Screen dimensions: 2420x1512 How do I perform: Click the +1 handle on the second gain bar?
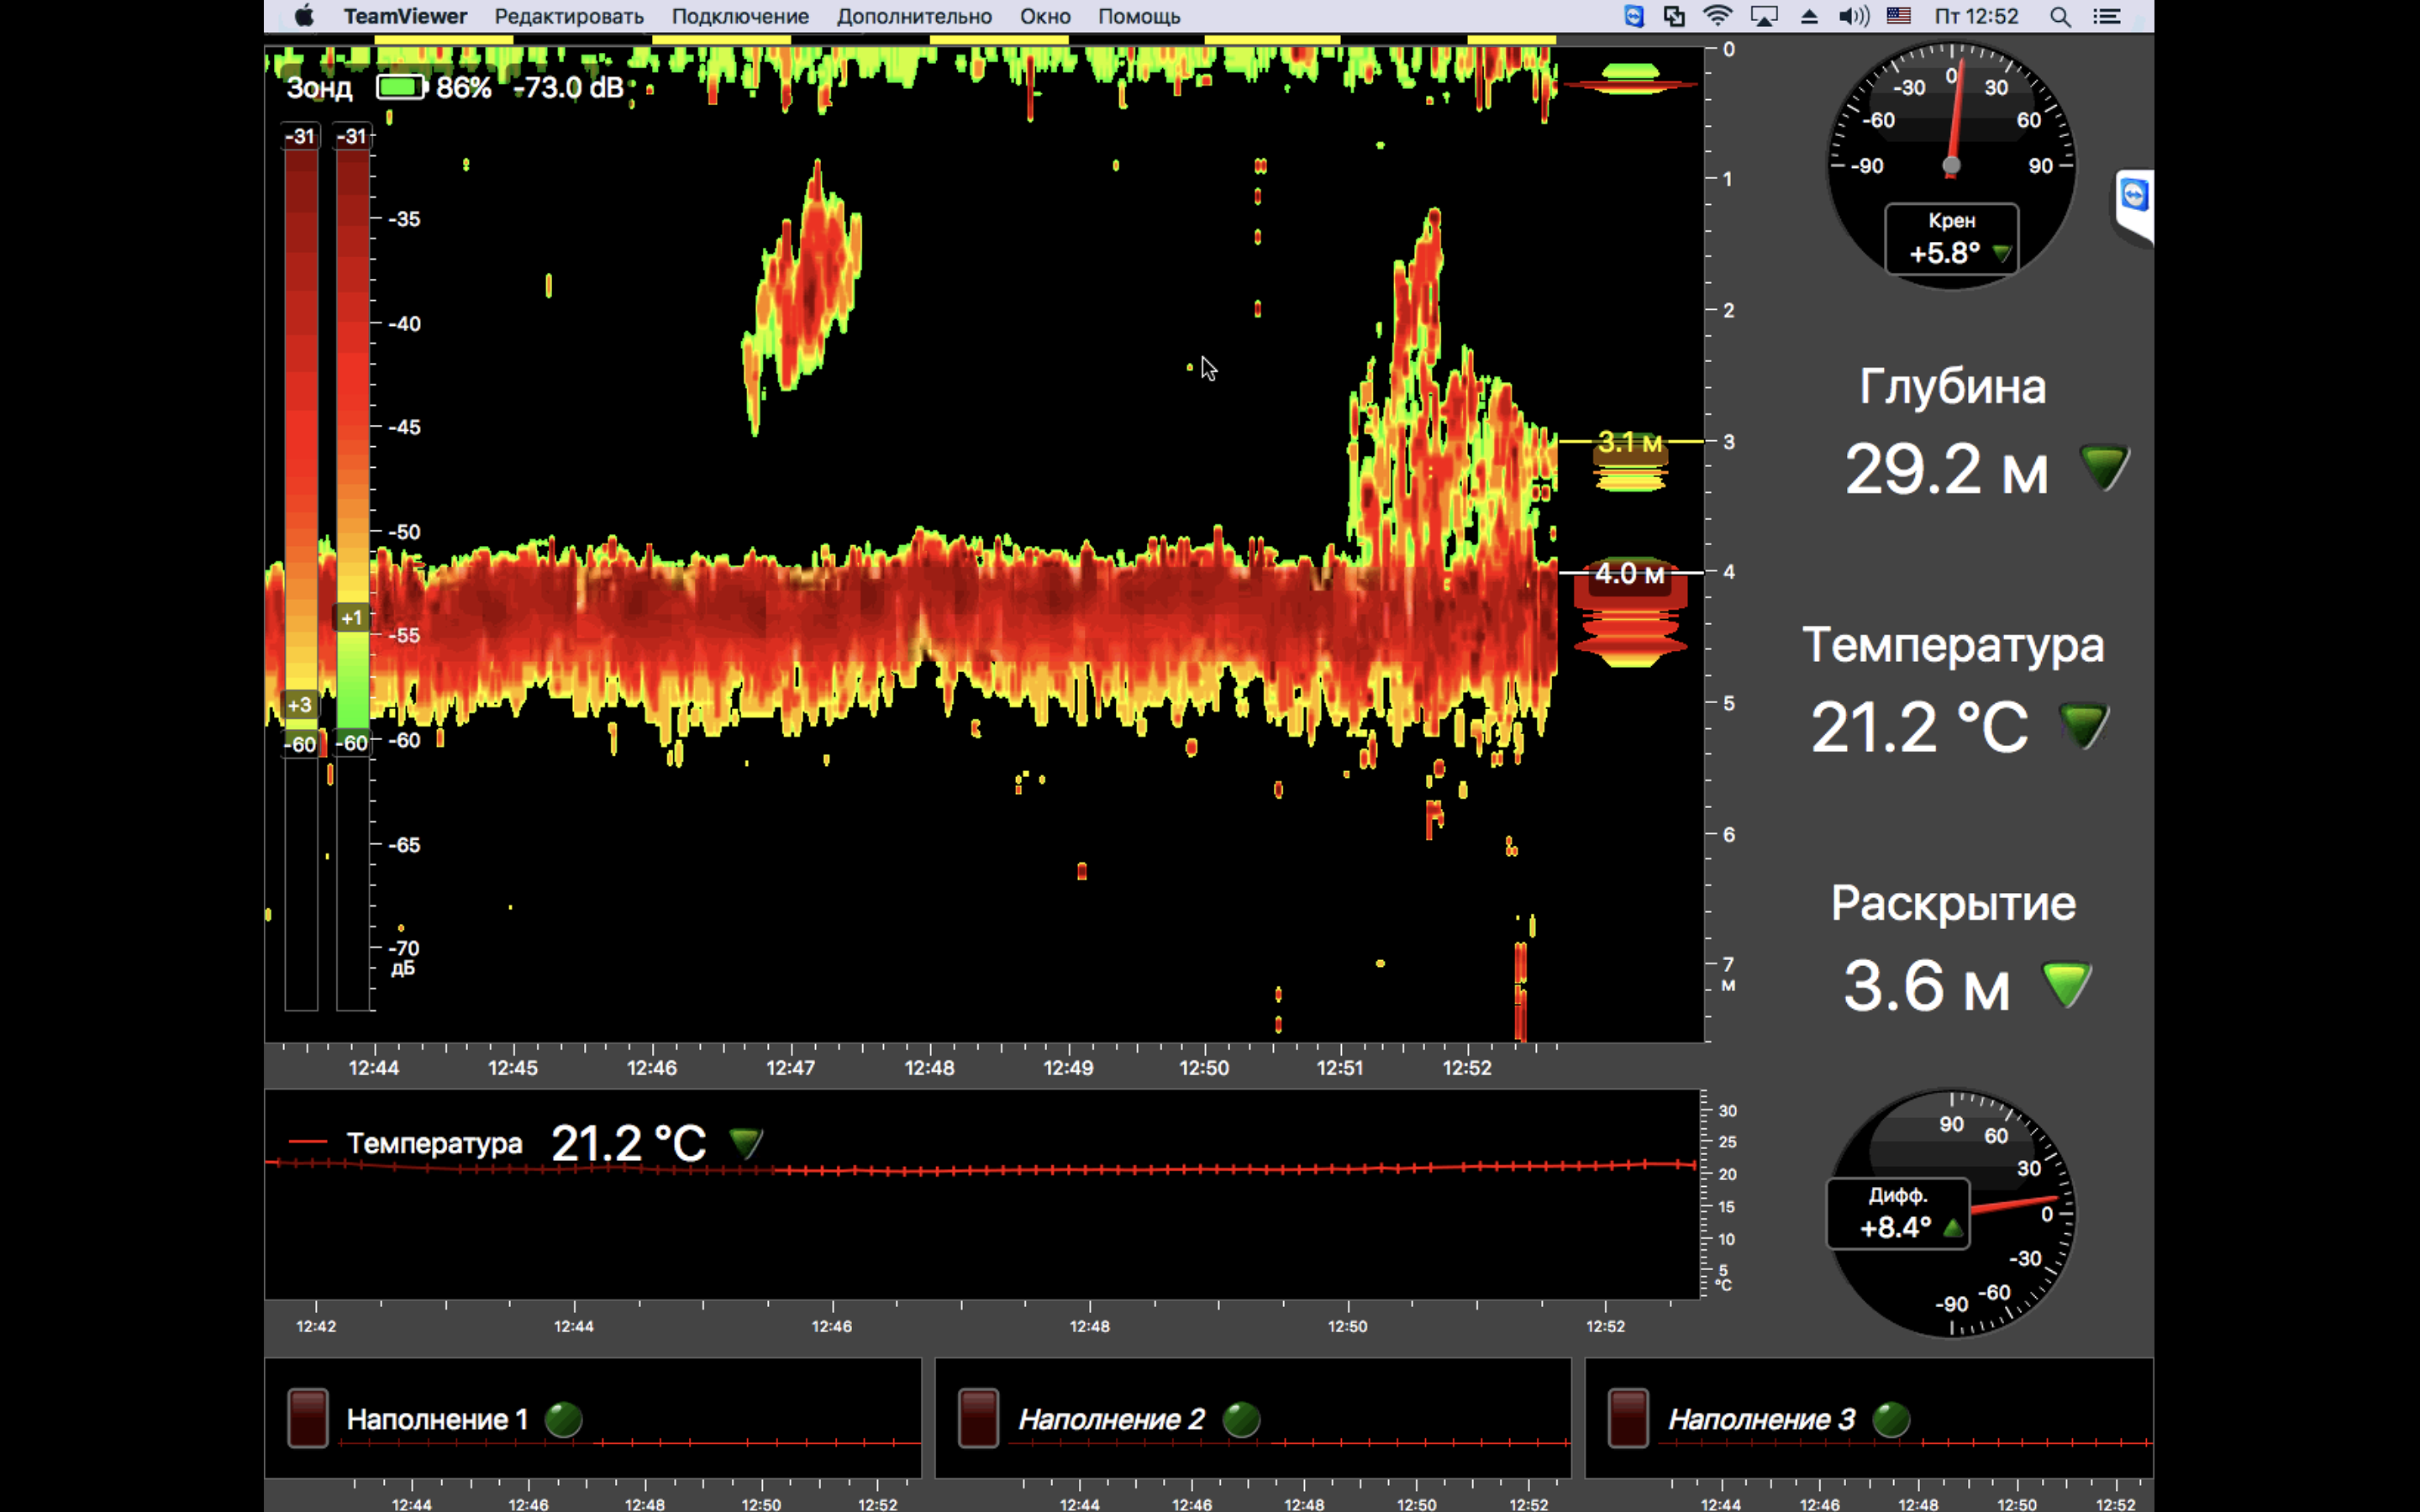[352, 618]
